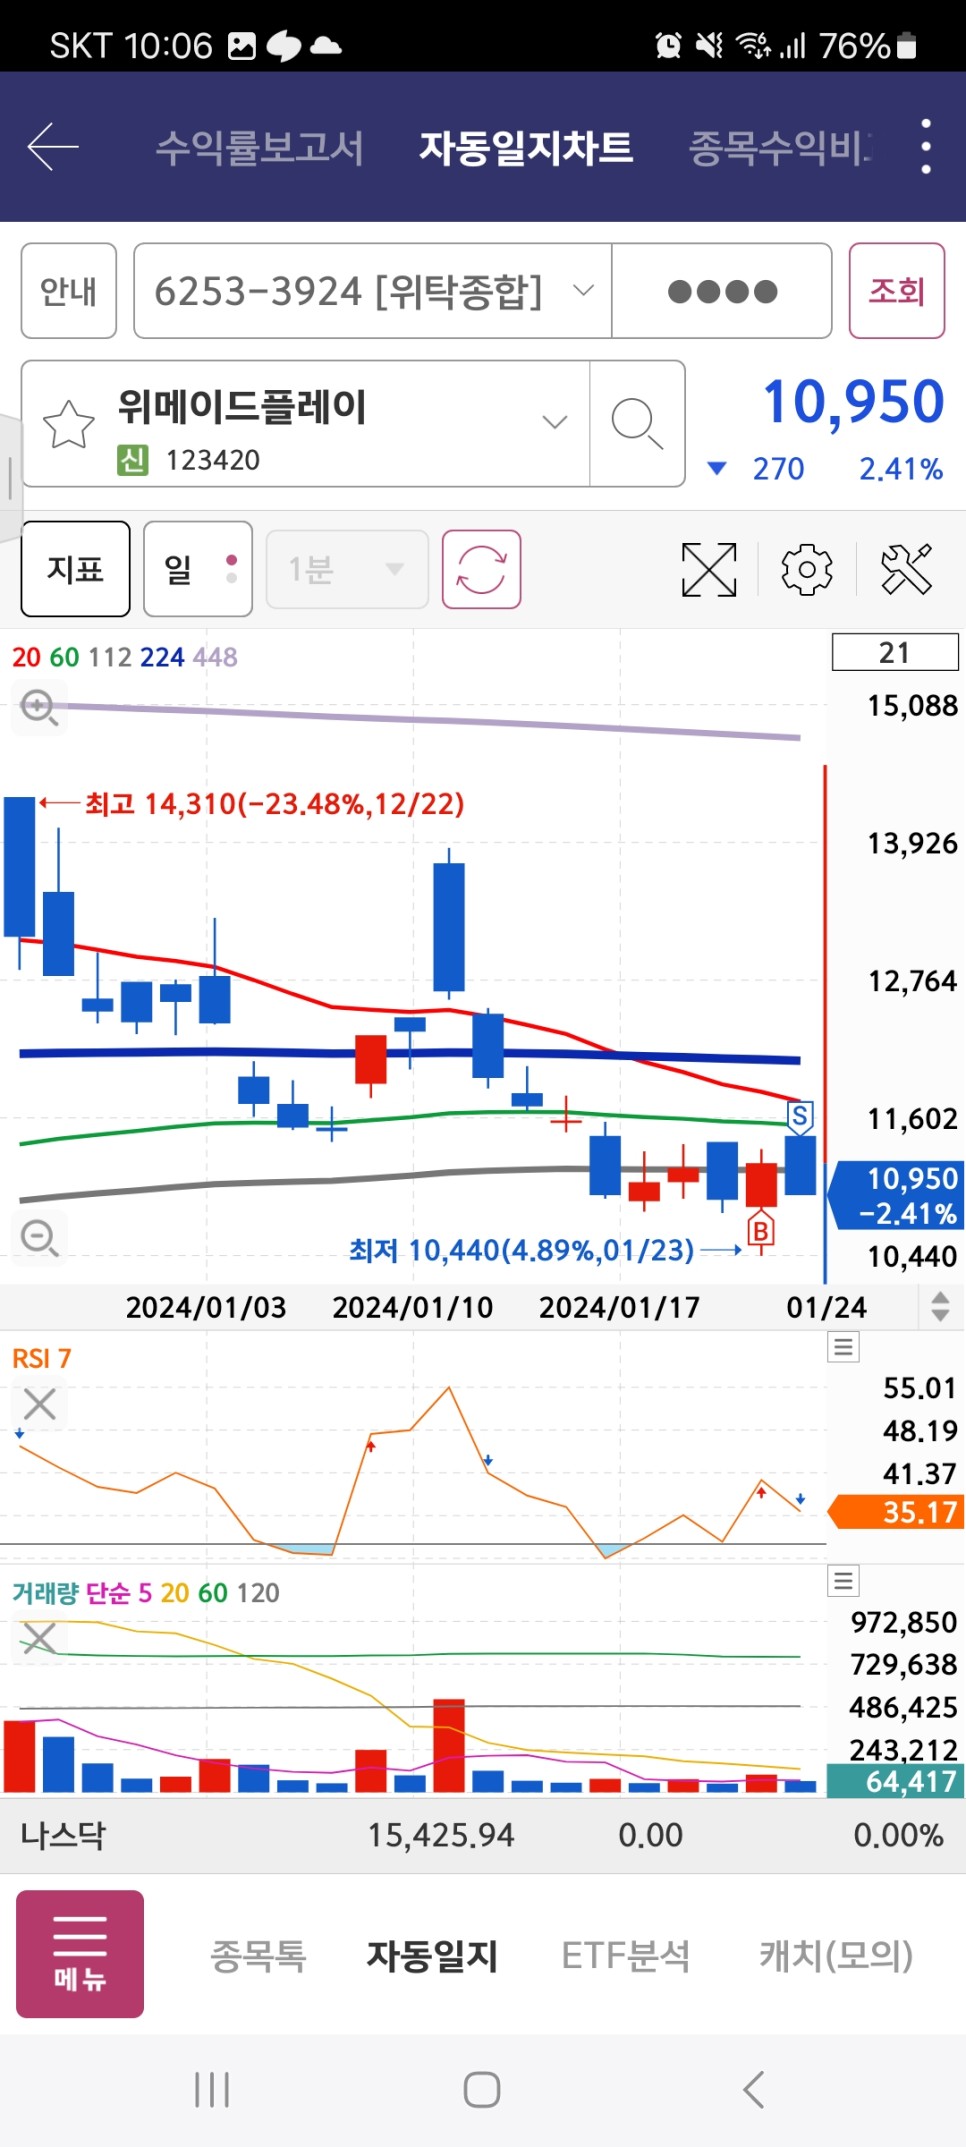Open volume panel list menu icon

tap(844, 1581)
